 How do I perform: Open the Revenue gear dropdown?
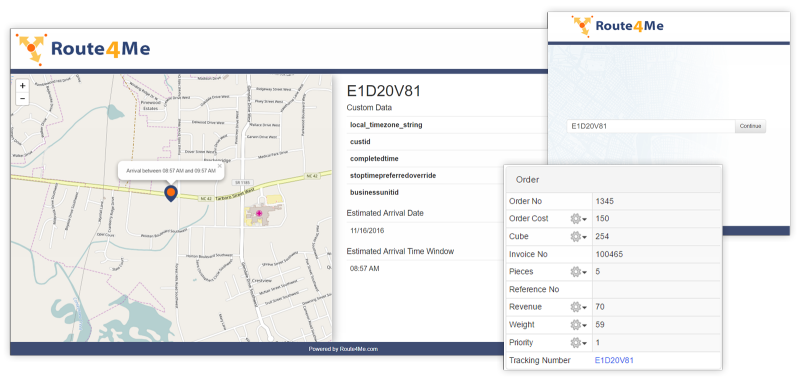(579, 307)
